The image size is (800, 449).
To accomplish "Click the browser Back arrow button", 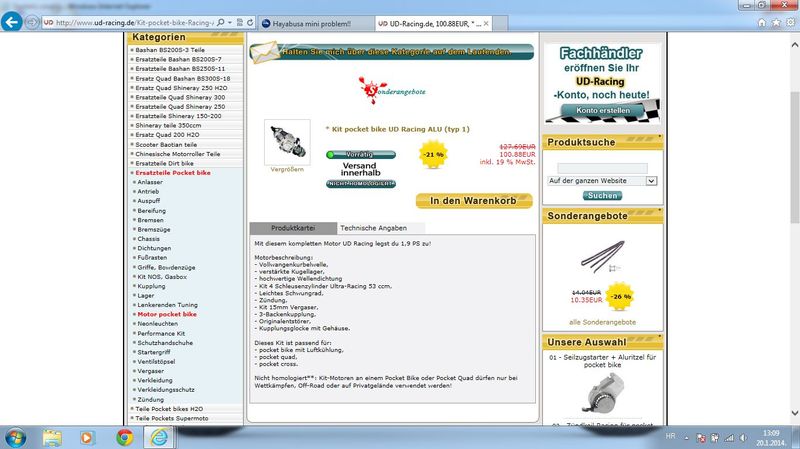I will coord(12,22).
